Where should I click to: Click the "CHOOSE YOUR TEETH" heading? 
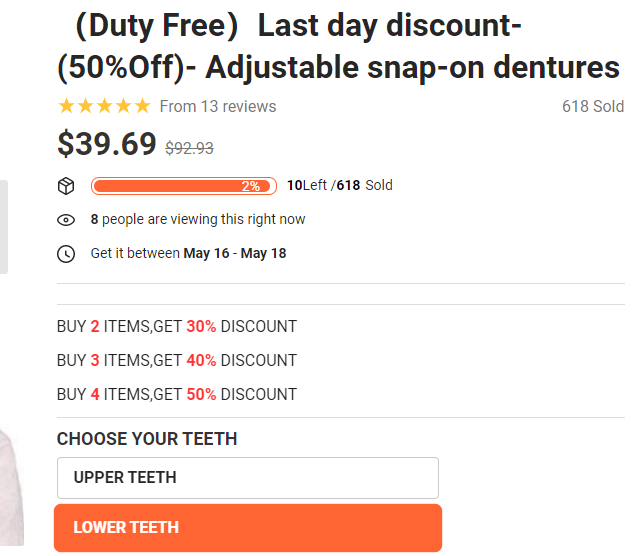point(147,439)
